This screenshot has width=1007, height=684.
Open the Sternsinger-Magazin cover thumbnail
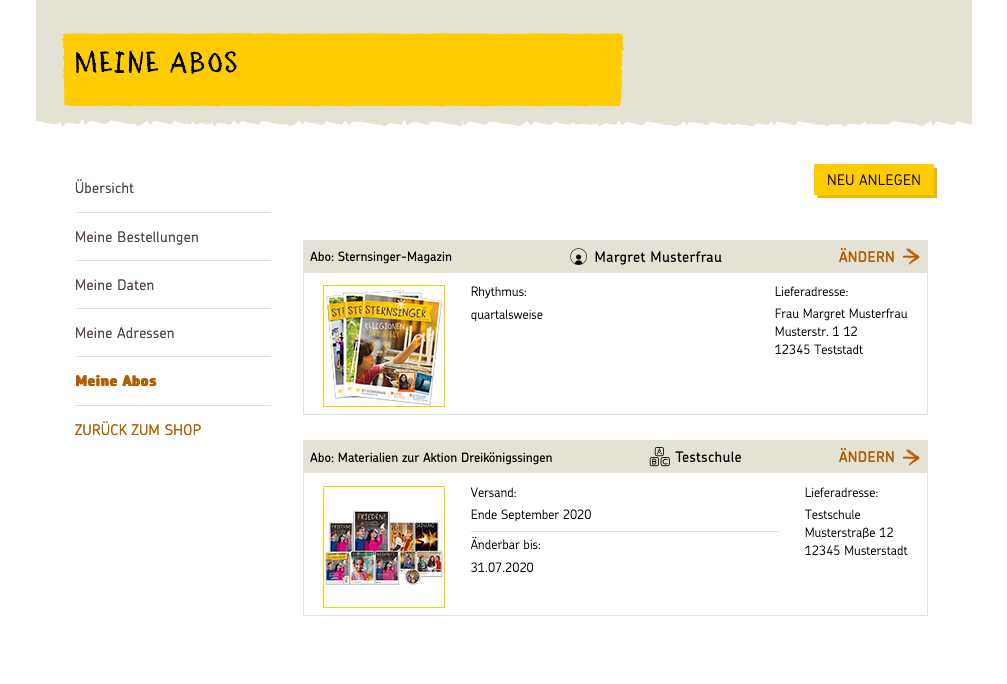[384, 346]
